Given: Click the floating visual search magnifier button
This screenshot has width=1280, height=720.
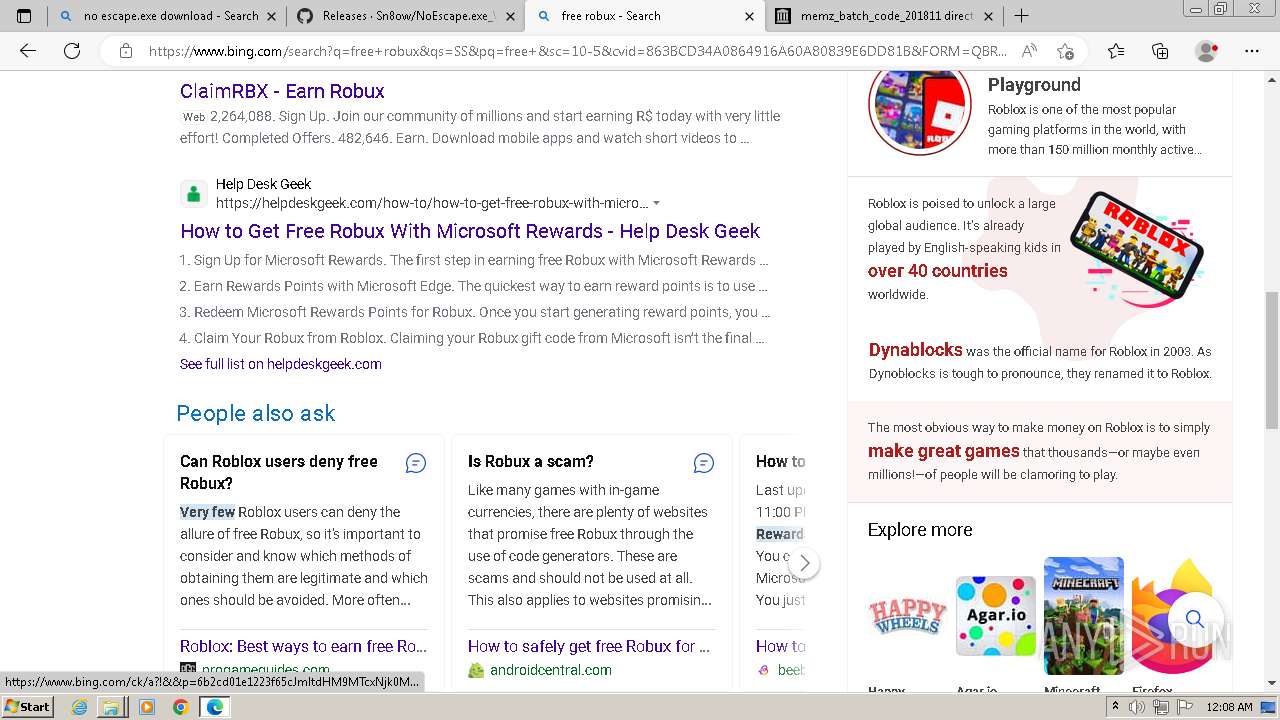Looking at the screenshot, I should point(1194,619).
